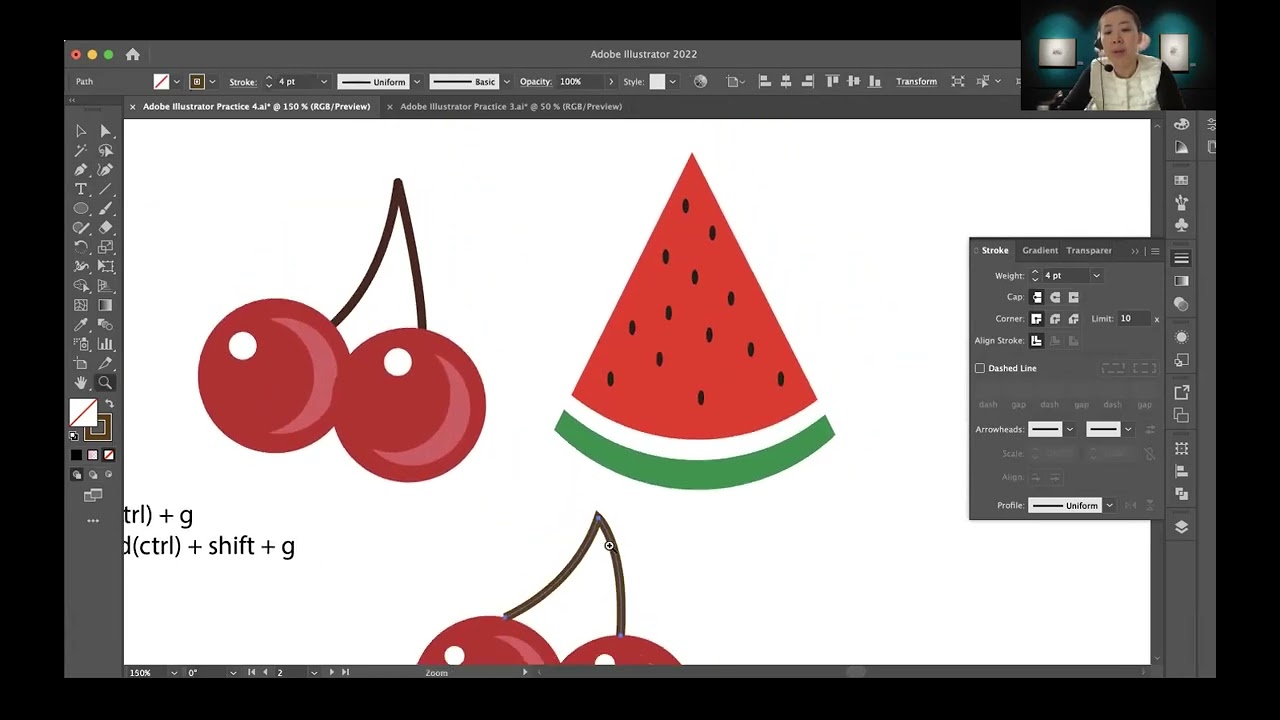Select the Line Segment tool
The height and width of the screenshot is (720, 1280).
coord(105,189)
